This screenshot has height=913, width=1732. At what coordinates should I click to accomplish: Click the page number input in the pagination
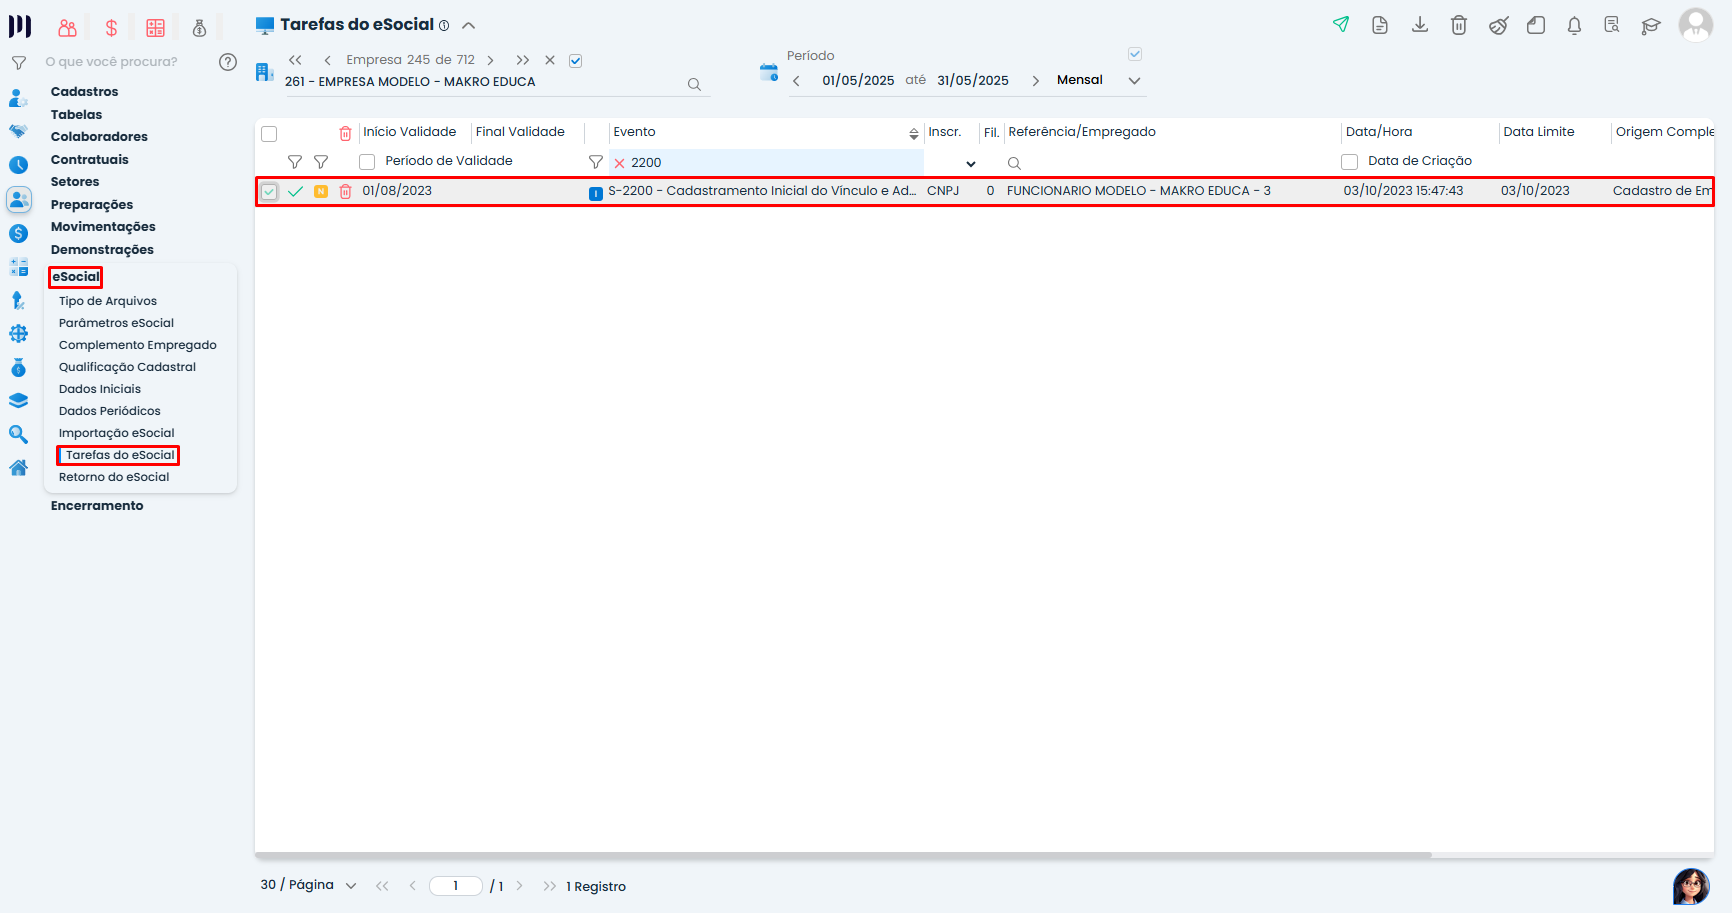(456, 886)
